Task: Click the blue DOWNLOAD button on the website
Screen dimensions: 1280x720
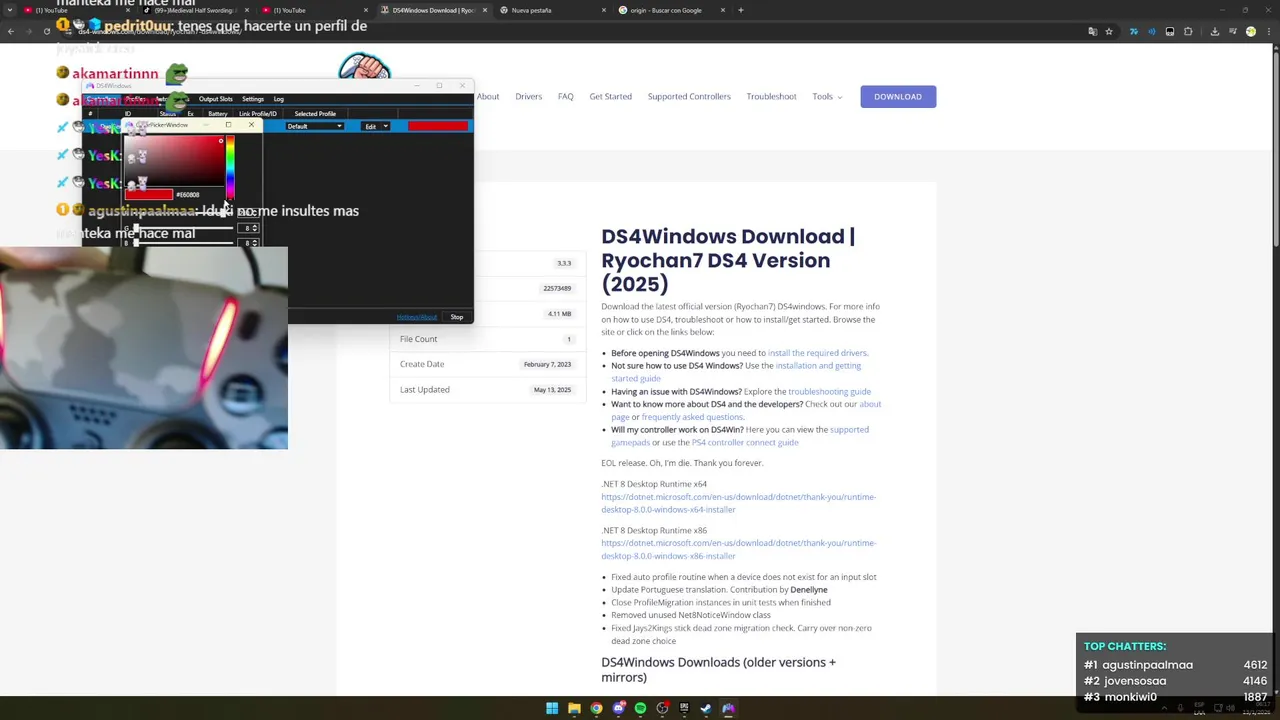Action: tap(898, 97)
